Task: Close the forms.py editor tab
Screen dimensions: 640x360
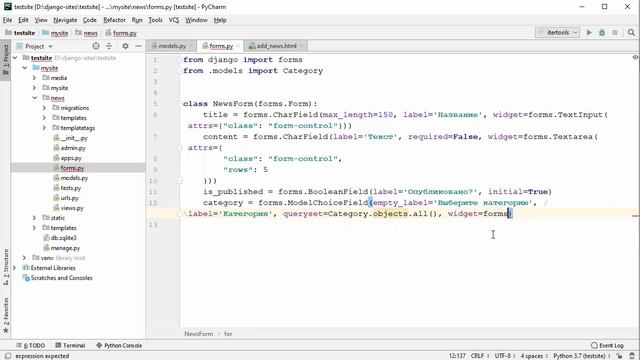Action: tap(238, 46)
